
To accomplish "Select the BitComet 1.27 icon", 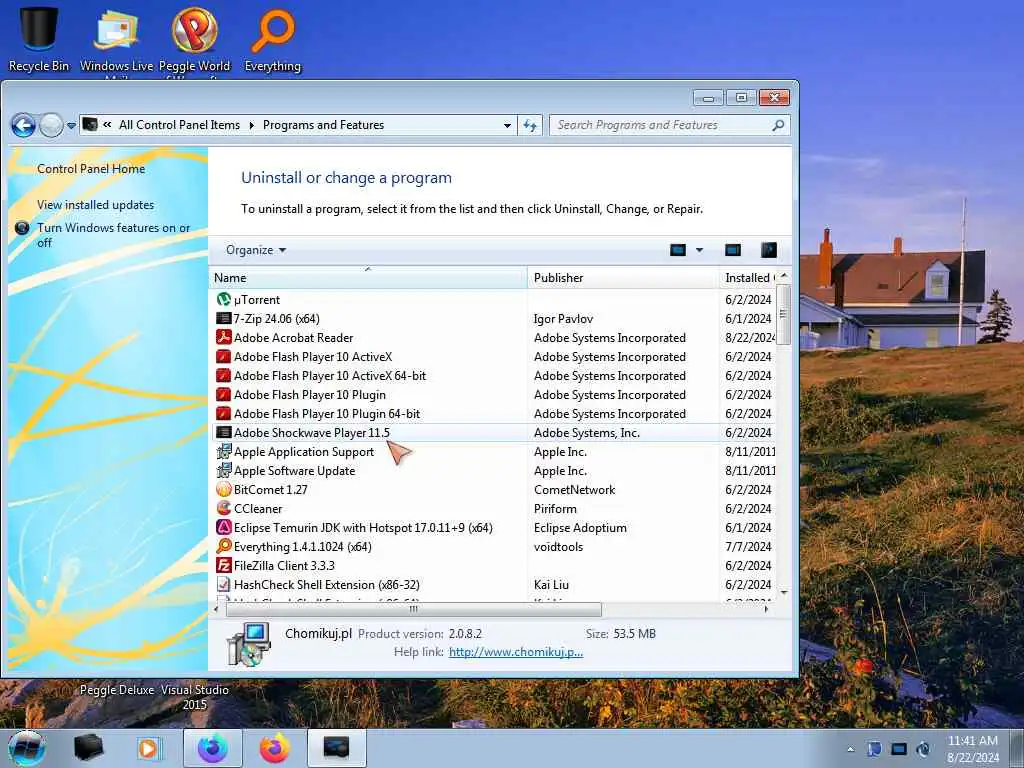I will pyautogui.click(x=223, y=489).
